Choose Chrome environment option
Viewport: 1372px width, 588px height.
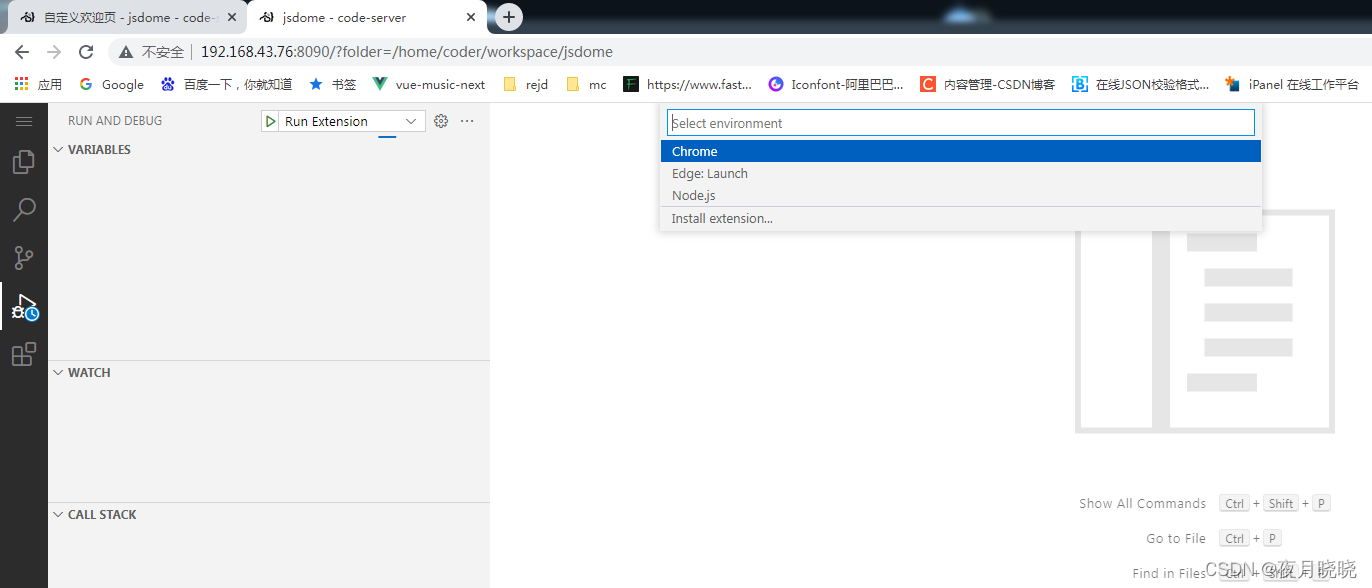pos(961,151)
